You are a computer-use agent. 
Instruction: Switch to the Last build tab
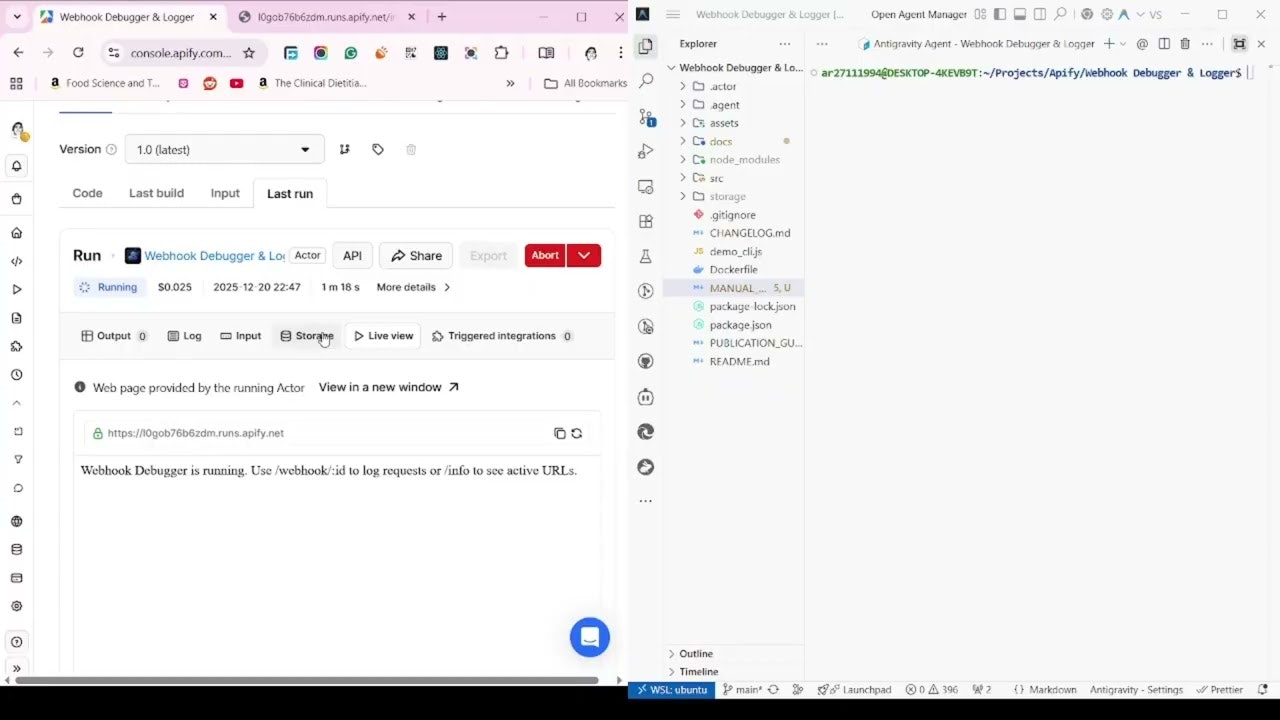[x=155, y=193]
